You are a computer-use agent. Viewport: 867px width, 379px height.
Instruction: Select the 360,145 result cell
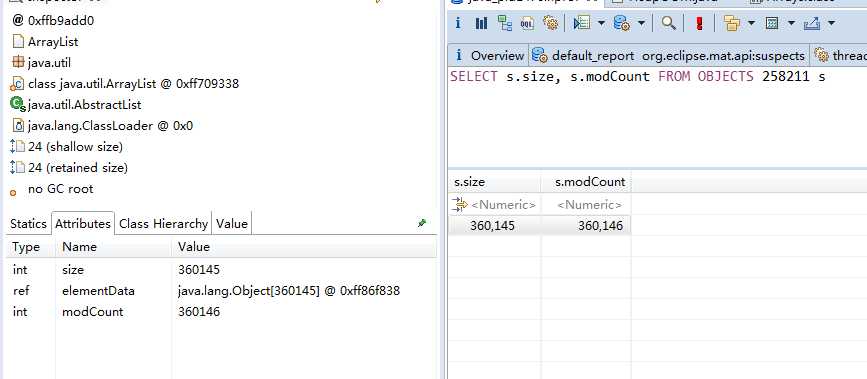pos(492,226)
